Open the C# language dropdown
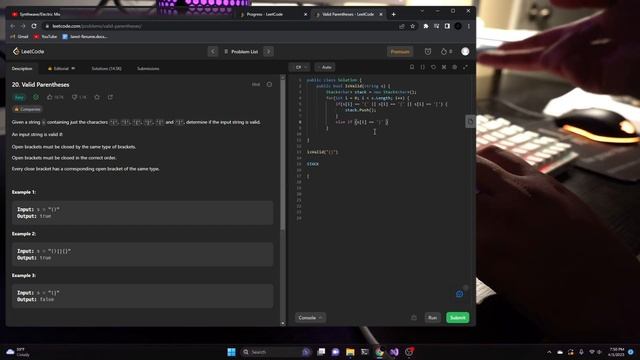The image size is (640, 360). 300,67
